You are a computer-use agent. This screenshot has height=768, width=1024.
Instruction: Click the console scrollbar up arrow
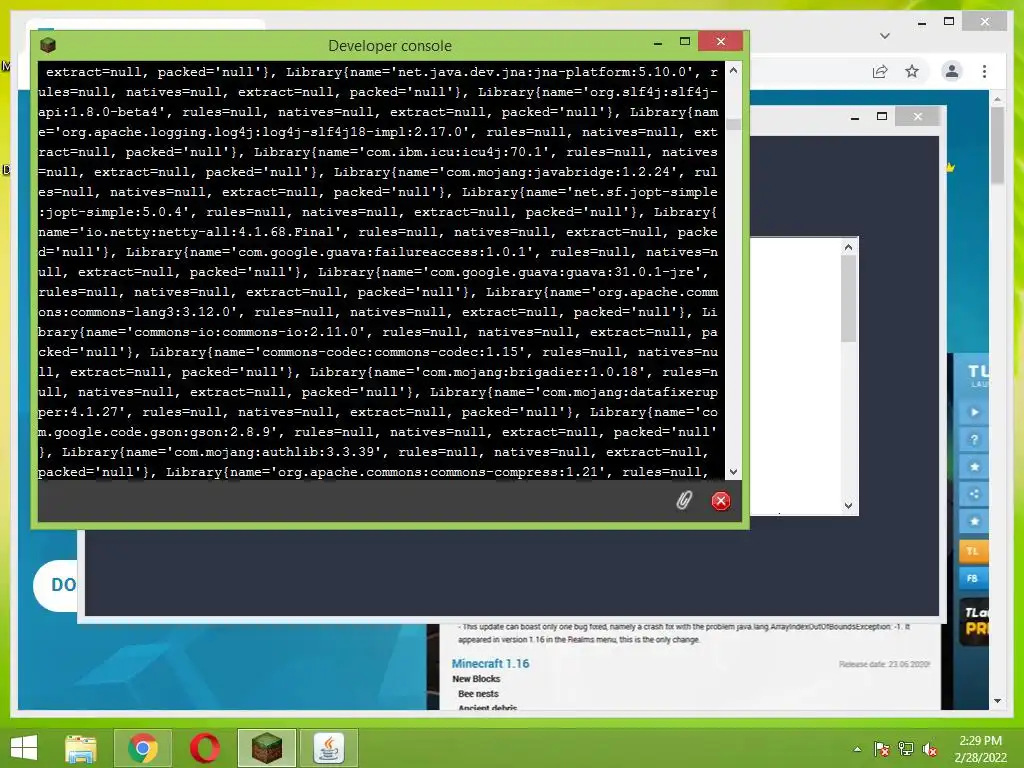click(733, 71)
